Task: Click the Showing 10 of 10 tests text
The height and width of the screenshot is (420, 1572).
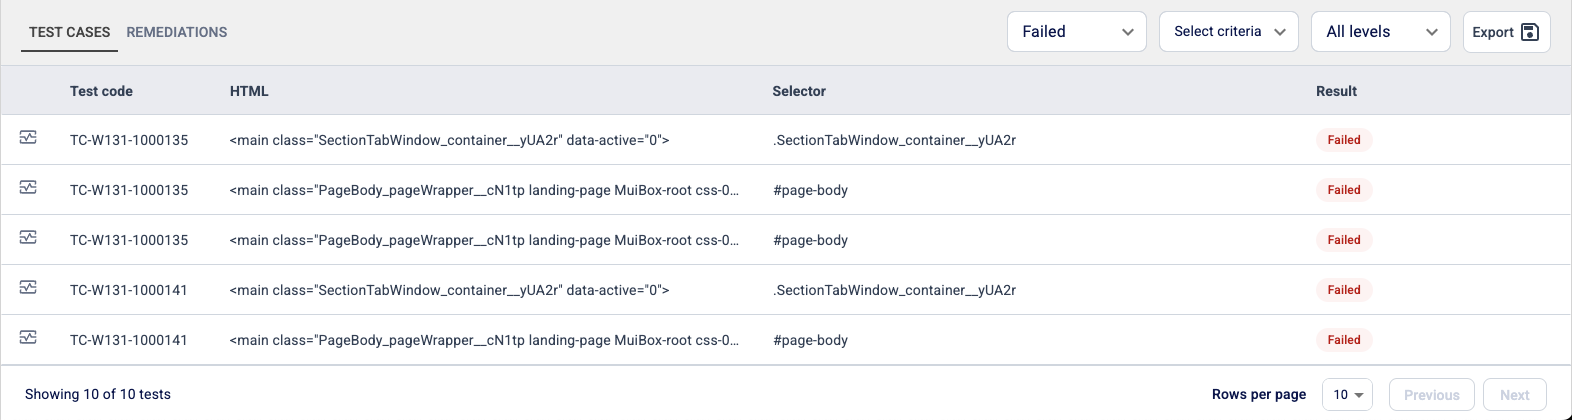Action: point(98,394)
